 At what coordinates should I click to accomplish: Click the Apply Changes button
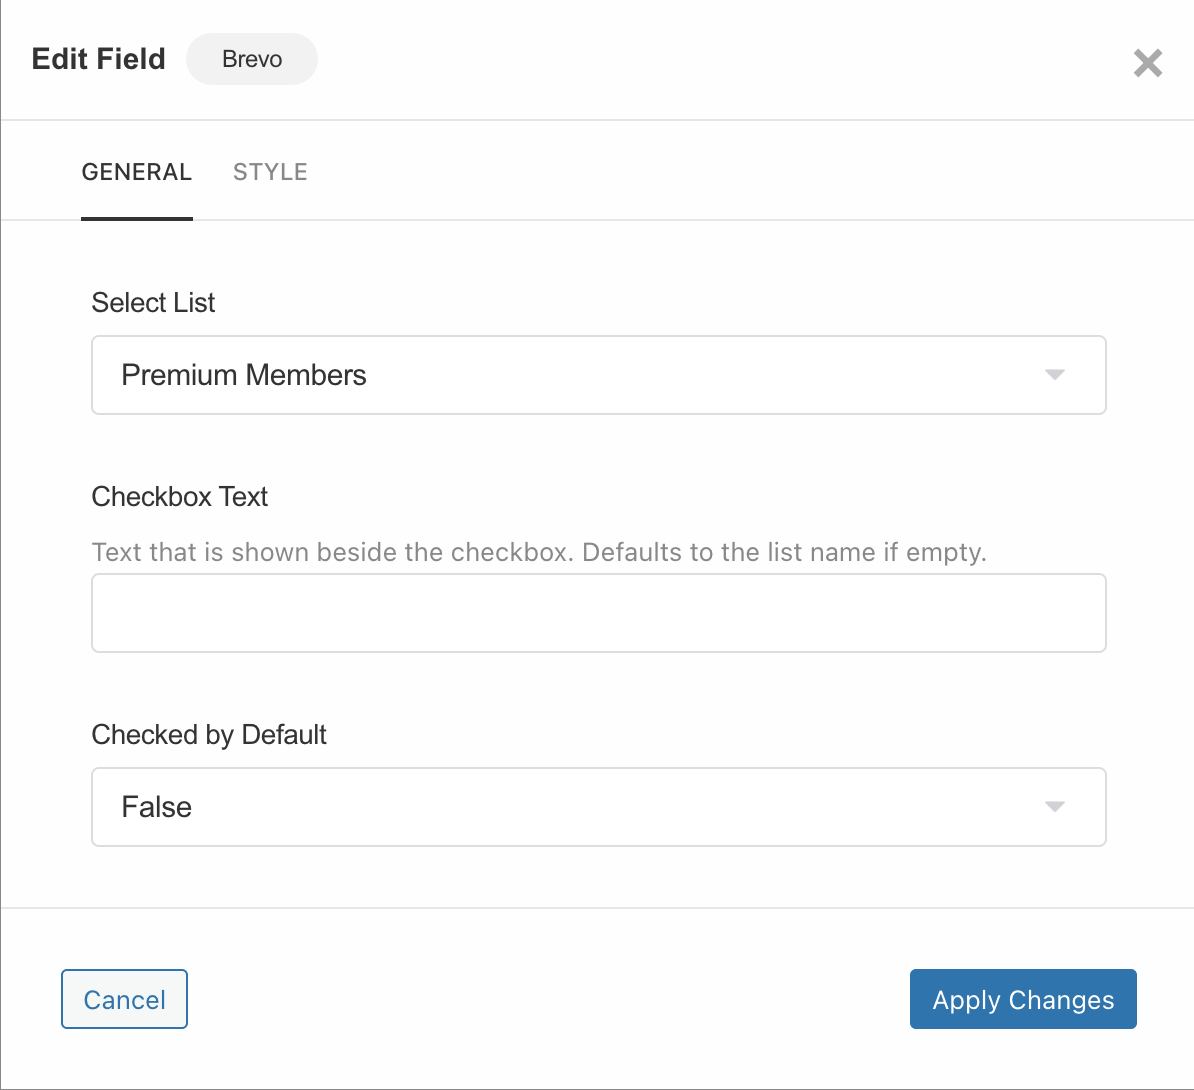tap(1022, 999)
